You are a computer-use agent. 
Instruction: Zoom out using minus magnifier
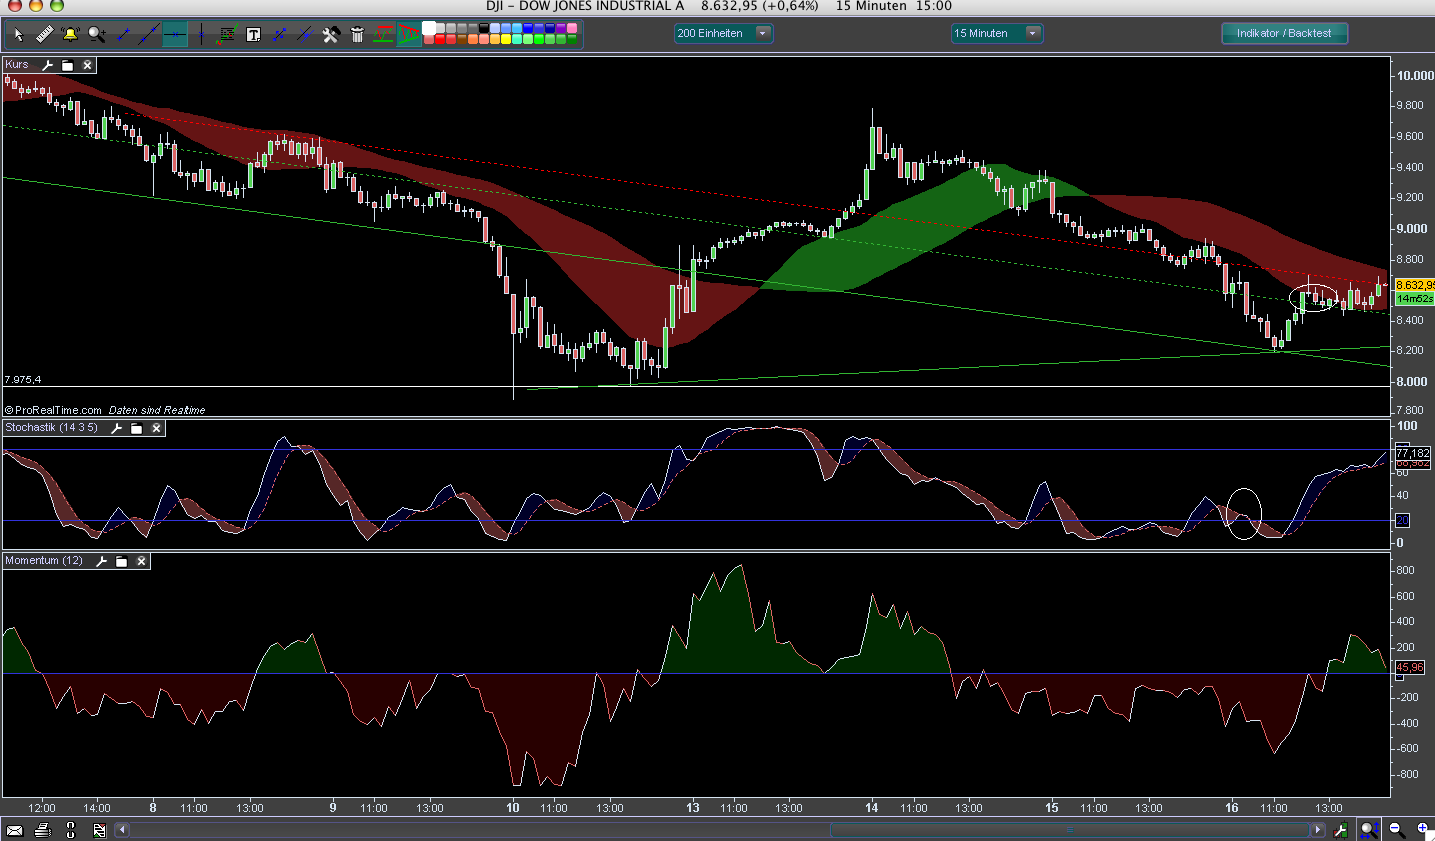pos(1397,829)
